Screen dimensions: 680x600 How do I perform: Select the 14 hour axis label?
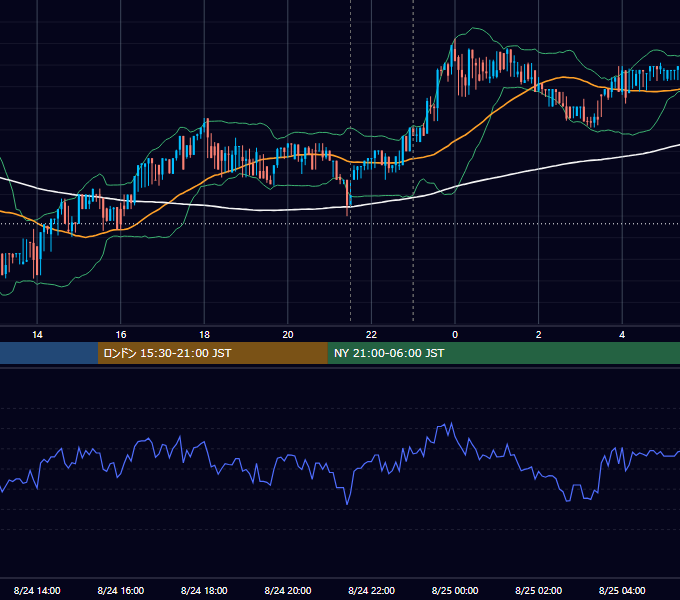37,335
